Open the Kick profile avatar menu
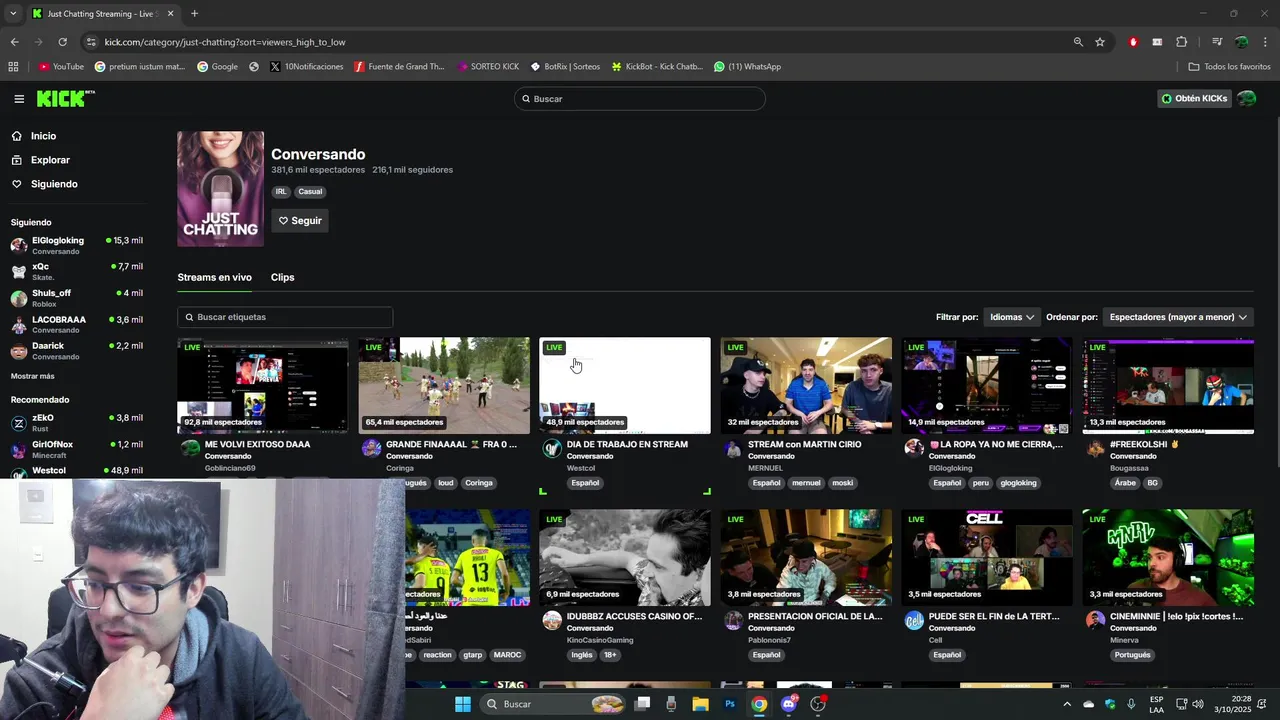This screenshot has width=1280, height=720. [1246, 98]
